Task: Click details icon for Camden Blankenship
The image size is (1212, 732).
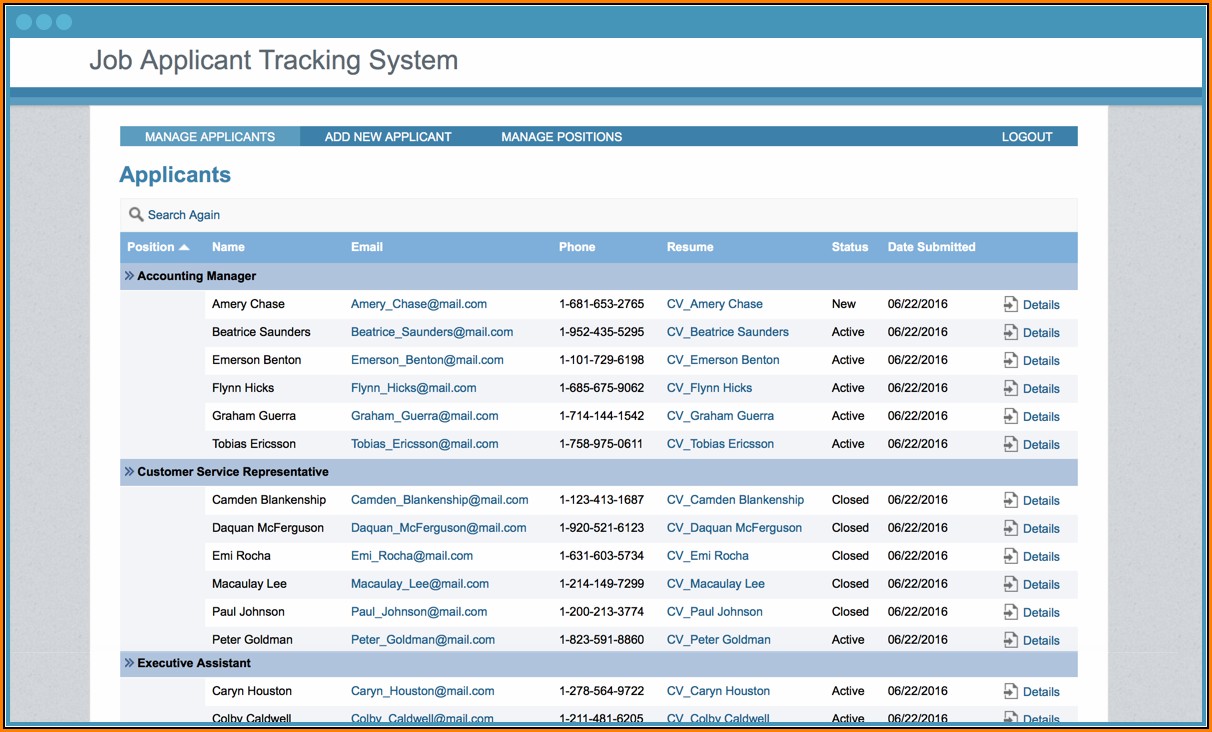Action: click(x=1011, y=501)
